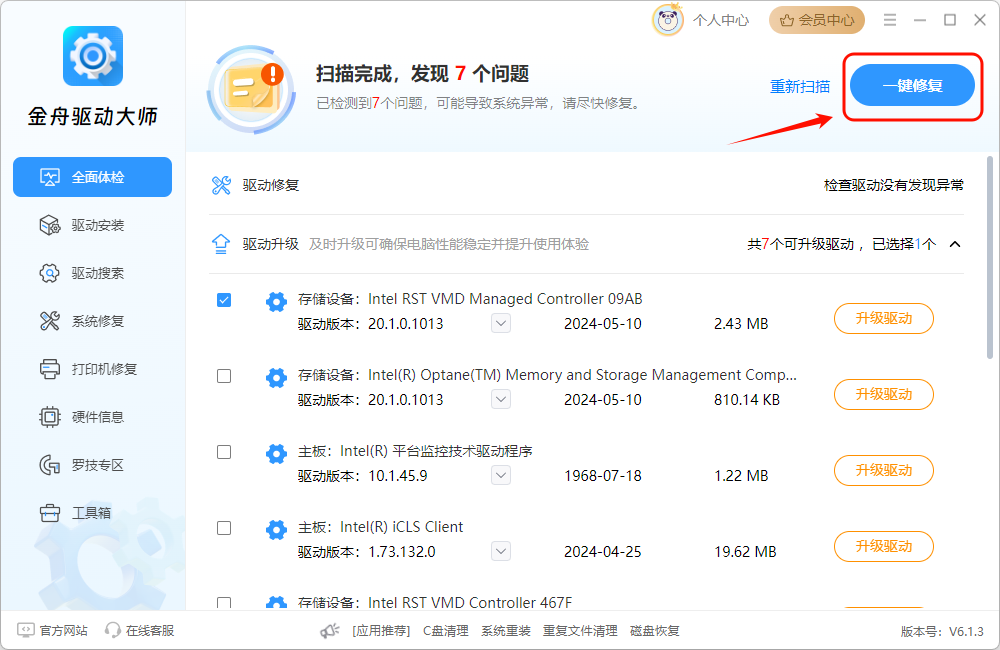Click the 官方网站 monitor icon
This screenshot has height=650, width=1000.
click(x=26, y=630)
